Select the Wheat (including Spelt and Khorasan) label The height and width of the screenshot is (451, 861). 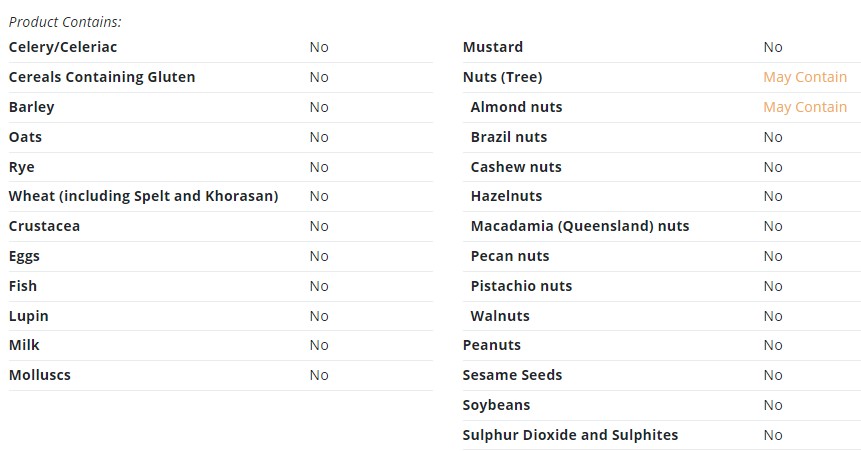click(143, 196)
